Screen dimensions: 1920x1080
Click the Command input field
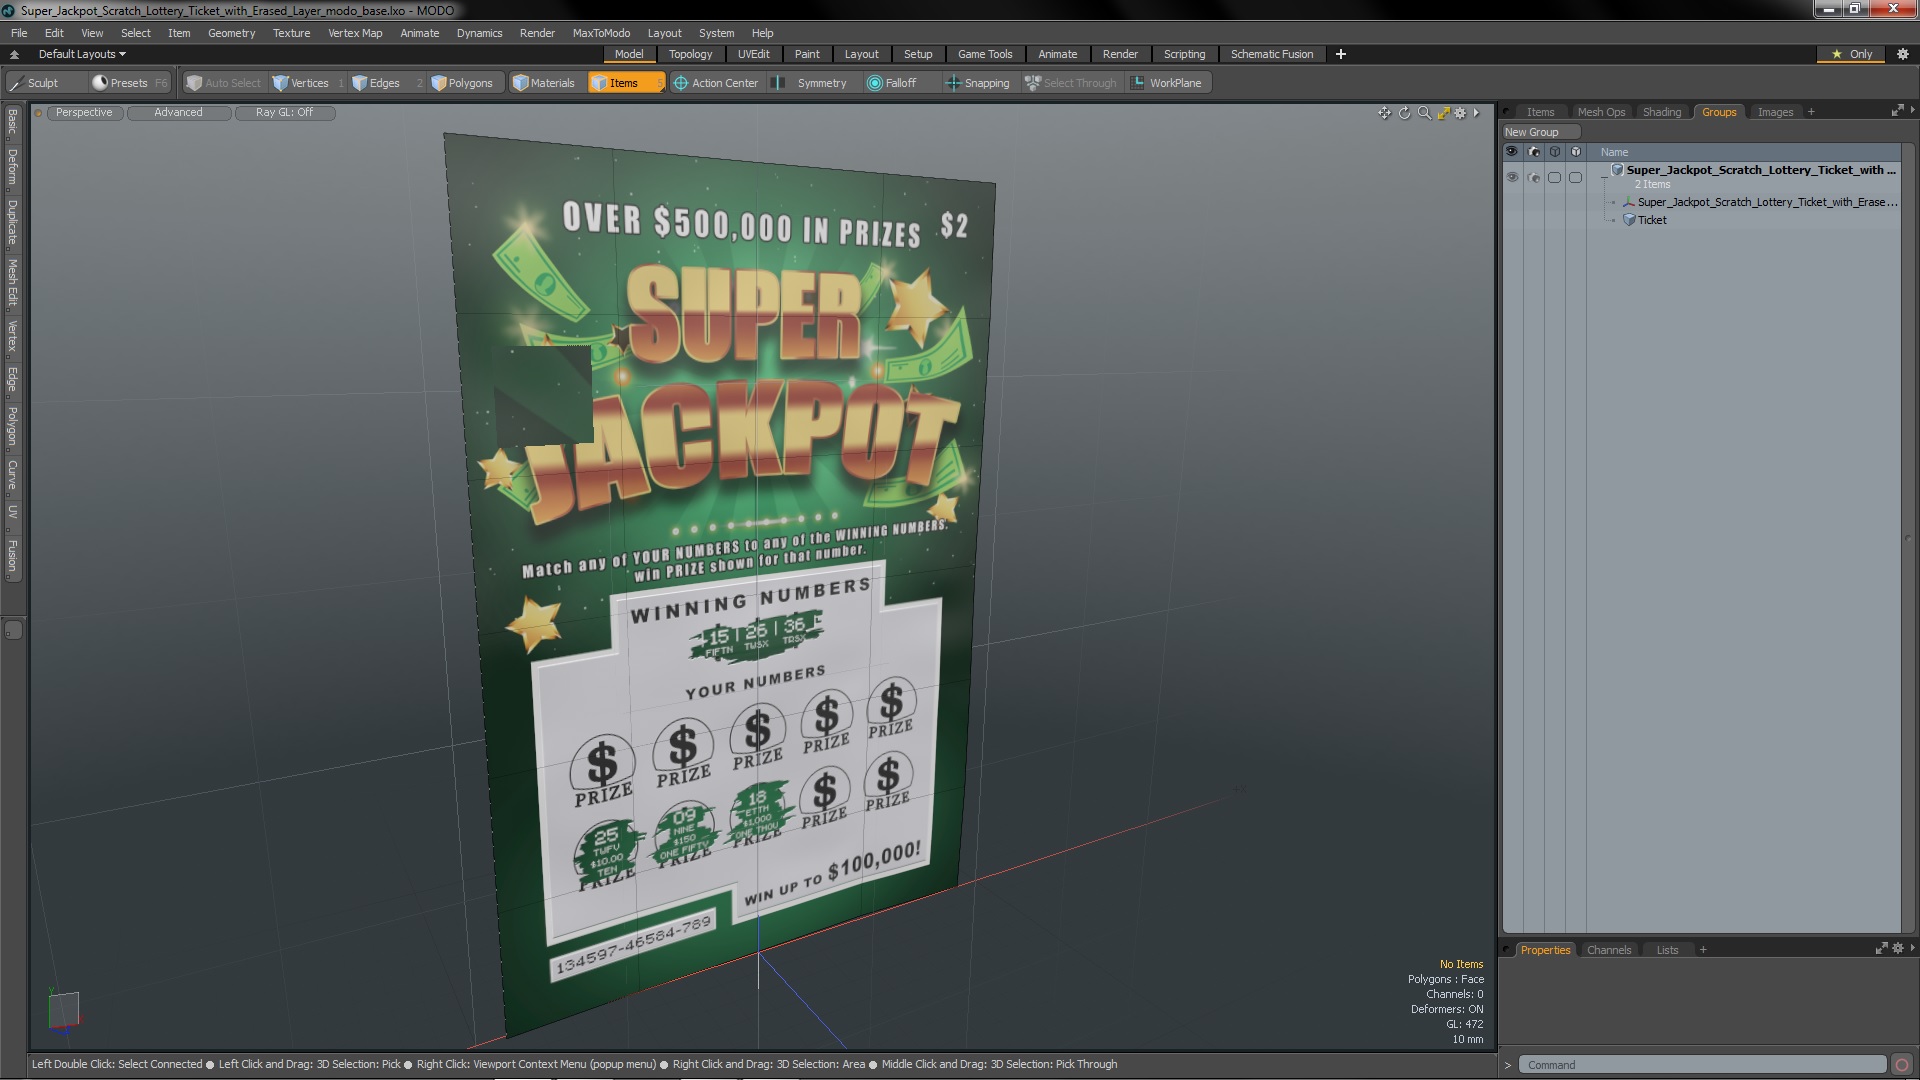coord(1700,1065)
